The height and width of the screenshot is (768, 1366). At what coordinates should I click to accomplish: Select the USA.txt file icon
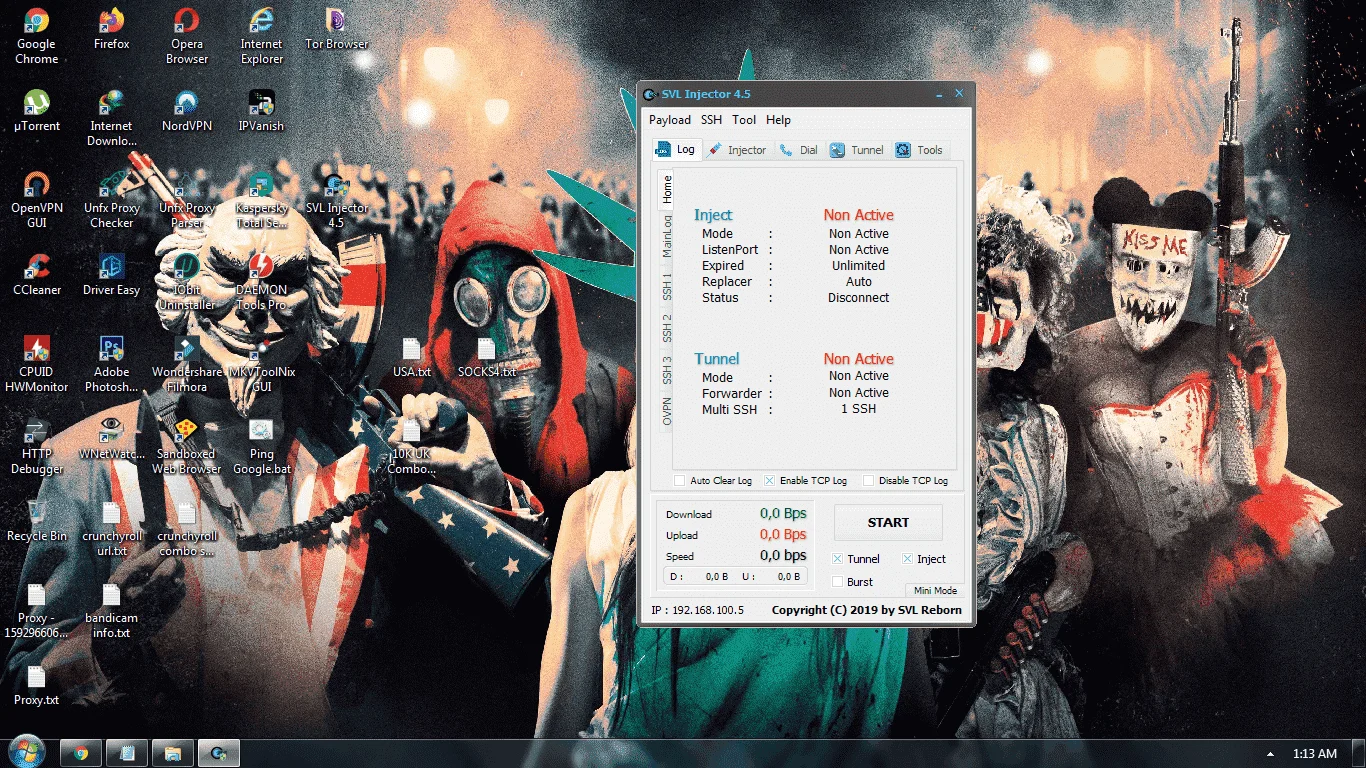pyautogui.click(x=411, y=357)
